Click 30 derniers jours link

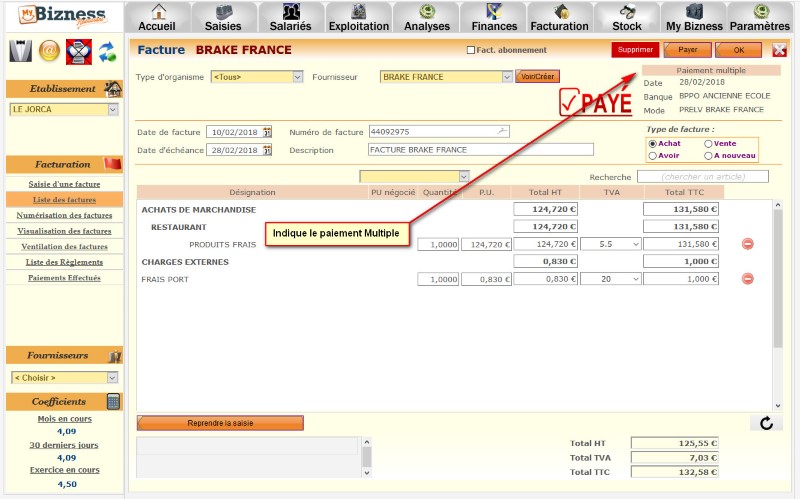[64, 445]
